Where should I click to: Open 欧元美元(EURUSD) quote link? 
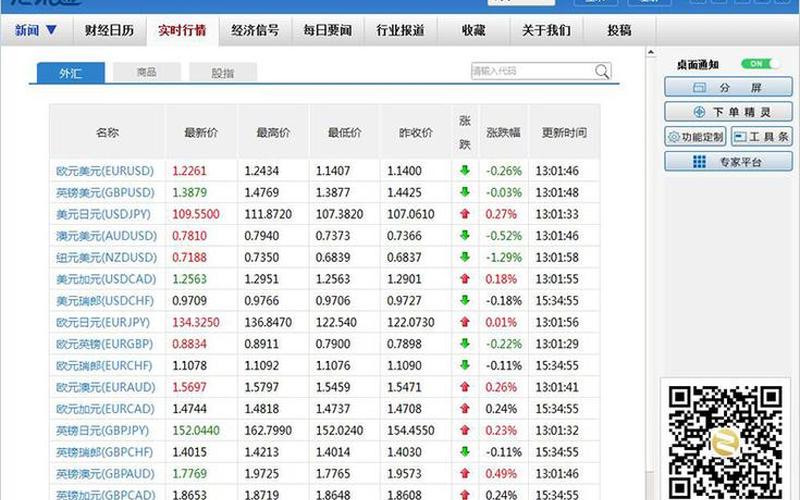[x=105, y=170]
